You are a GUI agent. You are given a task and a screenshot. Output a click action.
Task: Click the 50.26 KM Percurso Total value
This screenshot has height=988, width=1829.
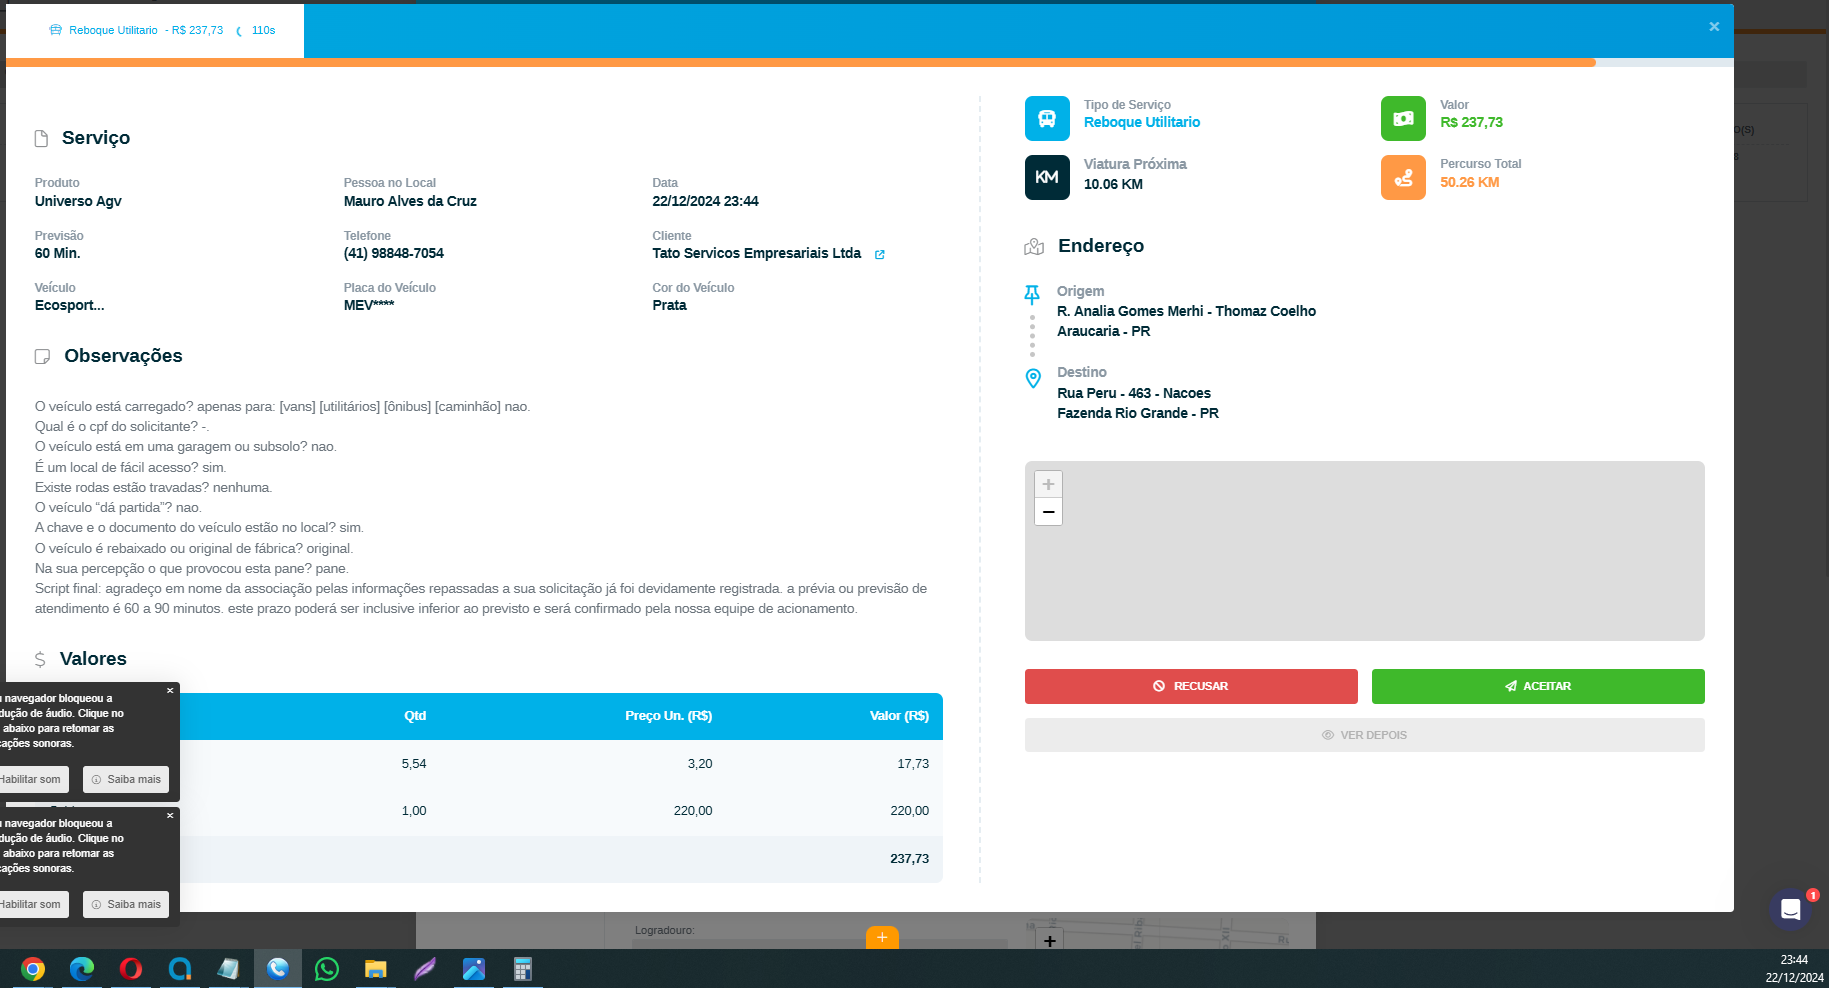(x=1470, y=182)
